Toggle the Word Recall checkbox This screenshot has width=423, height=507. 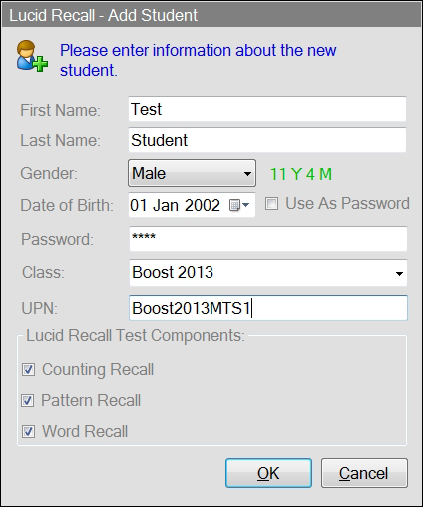click(28, 431)
